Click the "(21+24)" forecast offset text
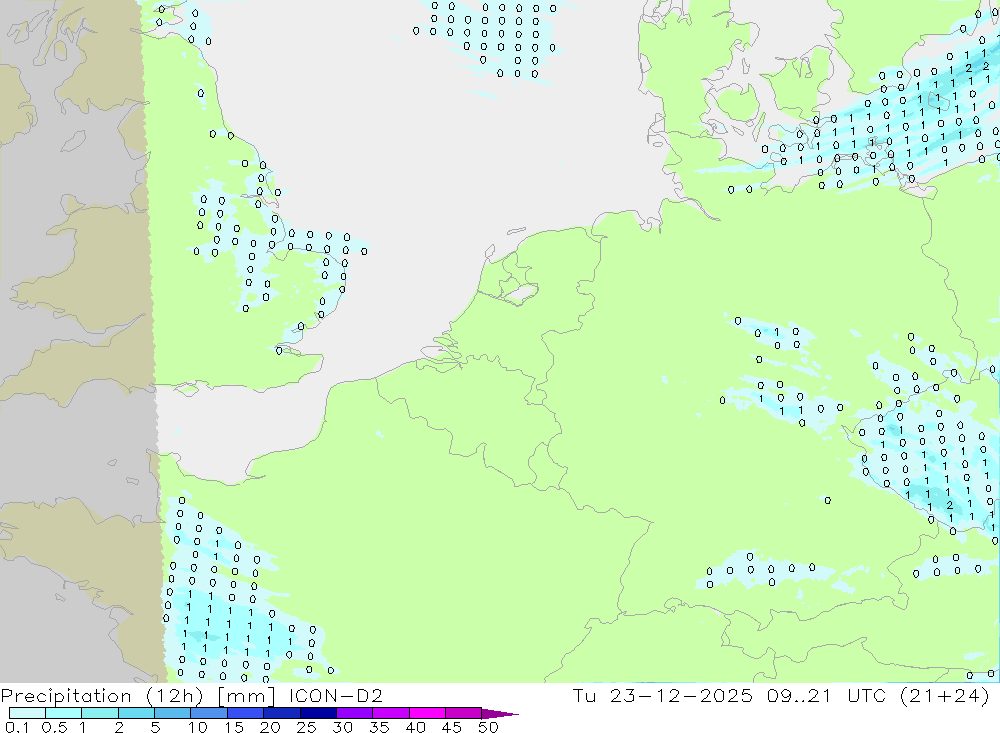Image resolution: width=1000 pixels, height=733 pixels. coord(946,695)
